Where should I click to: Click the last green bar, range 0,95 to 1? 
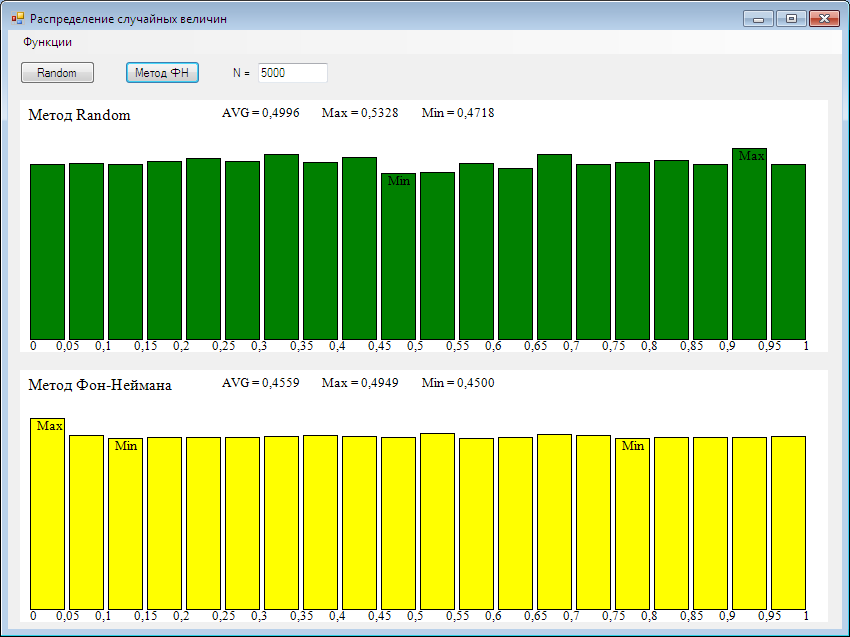click(788, 252)
